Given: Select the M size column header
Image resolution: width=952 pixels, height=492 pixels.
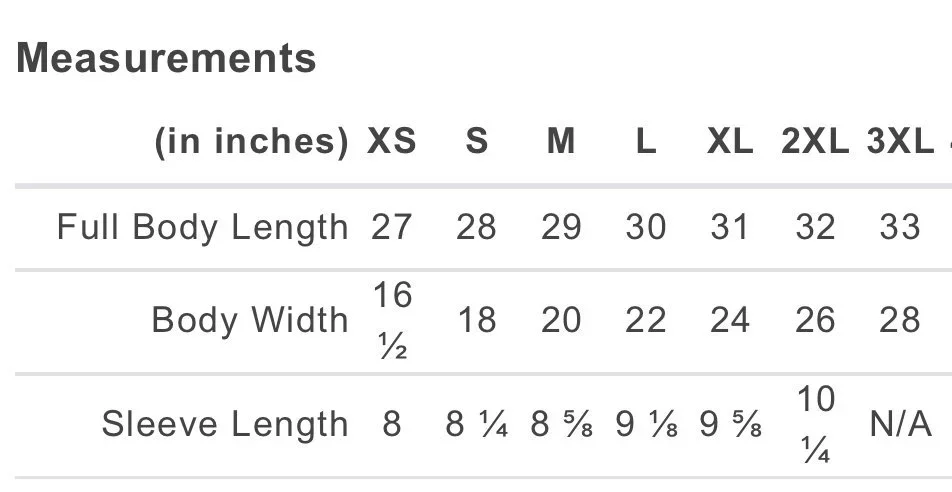Looking at the screenshot, I should 561,142.
